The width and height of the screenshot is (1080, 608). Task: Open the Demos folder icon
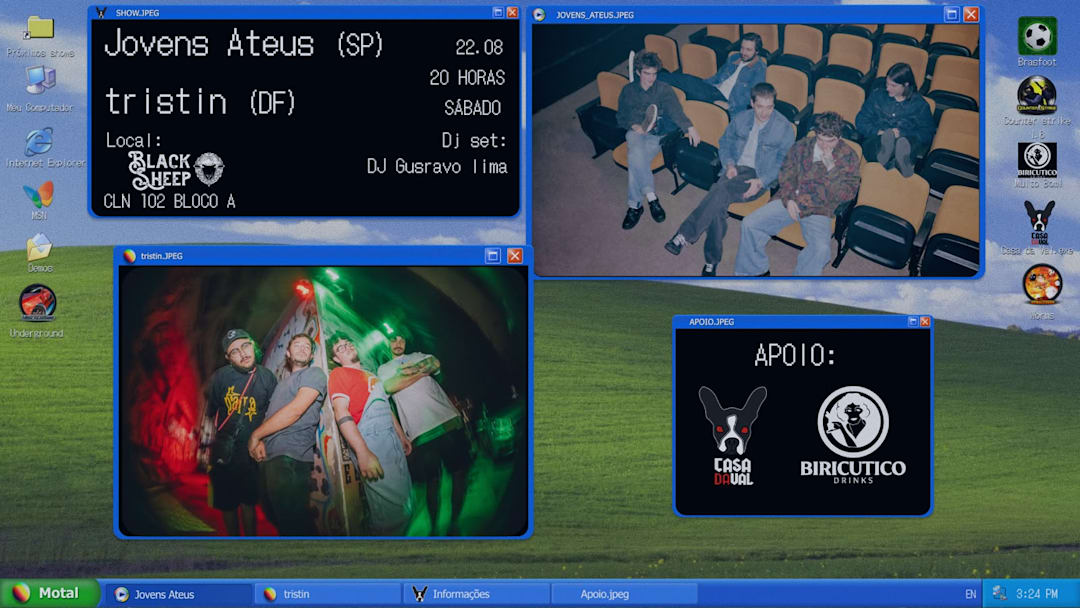click(x=39, y=247)
